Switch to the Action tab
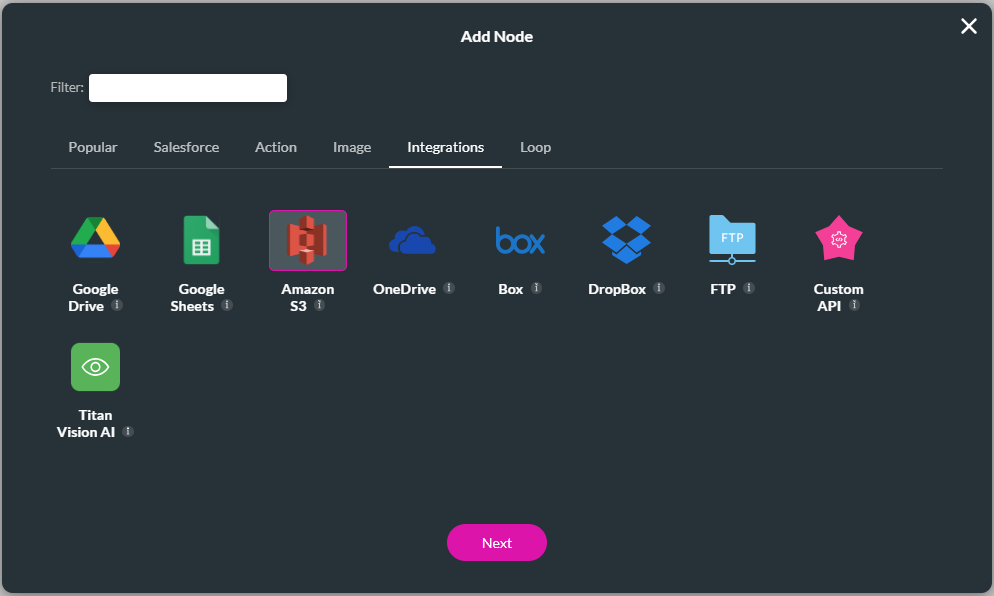The image size is (994, 596). [276, 147]
